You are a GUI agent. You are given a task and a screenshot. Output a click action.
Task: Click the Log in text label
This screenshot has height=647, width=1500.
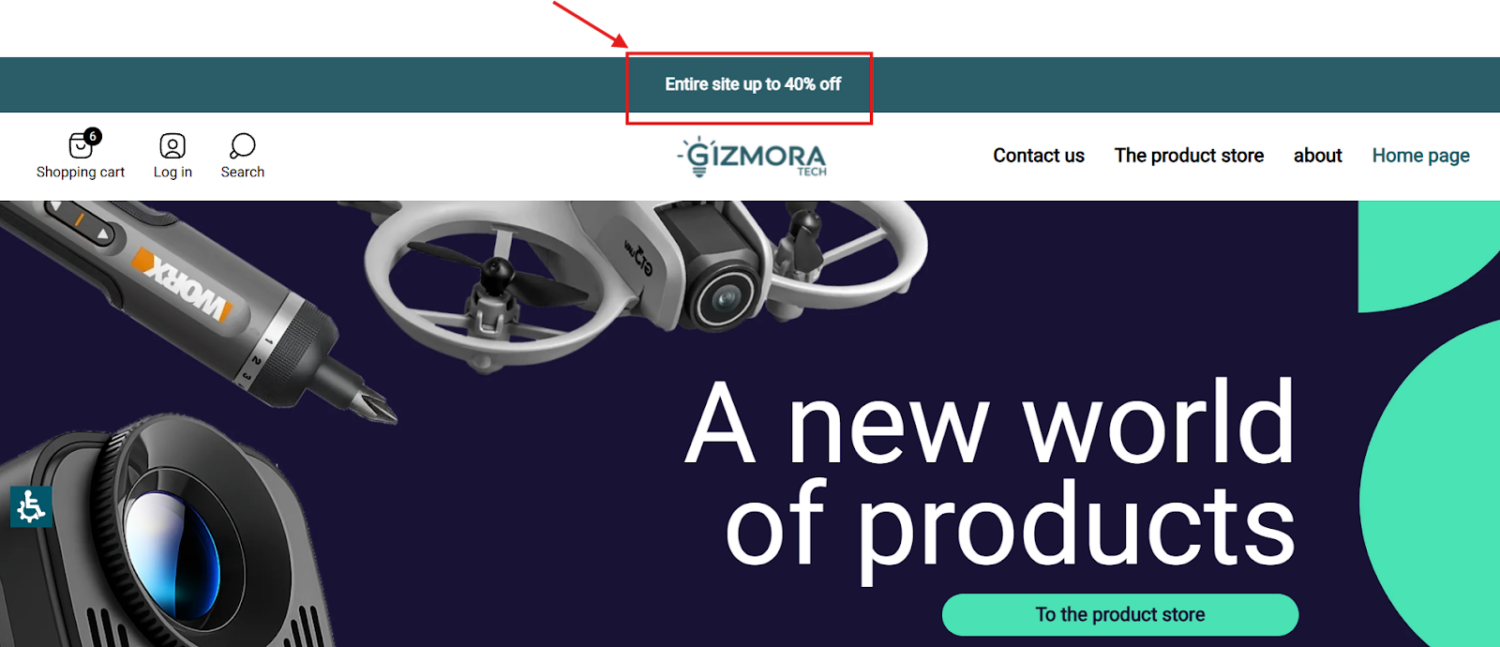pos(172,172)
